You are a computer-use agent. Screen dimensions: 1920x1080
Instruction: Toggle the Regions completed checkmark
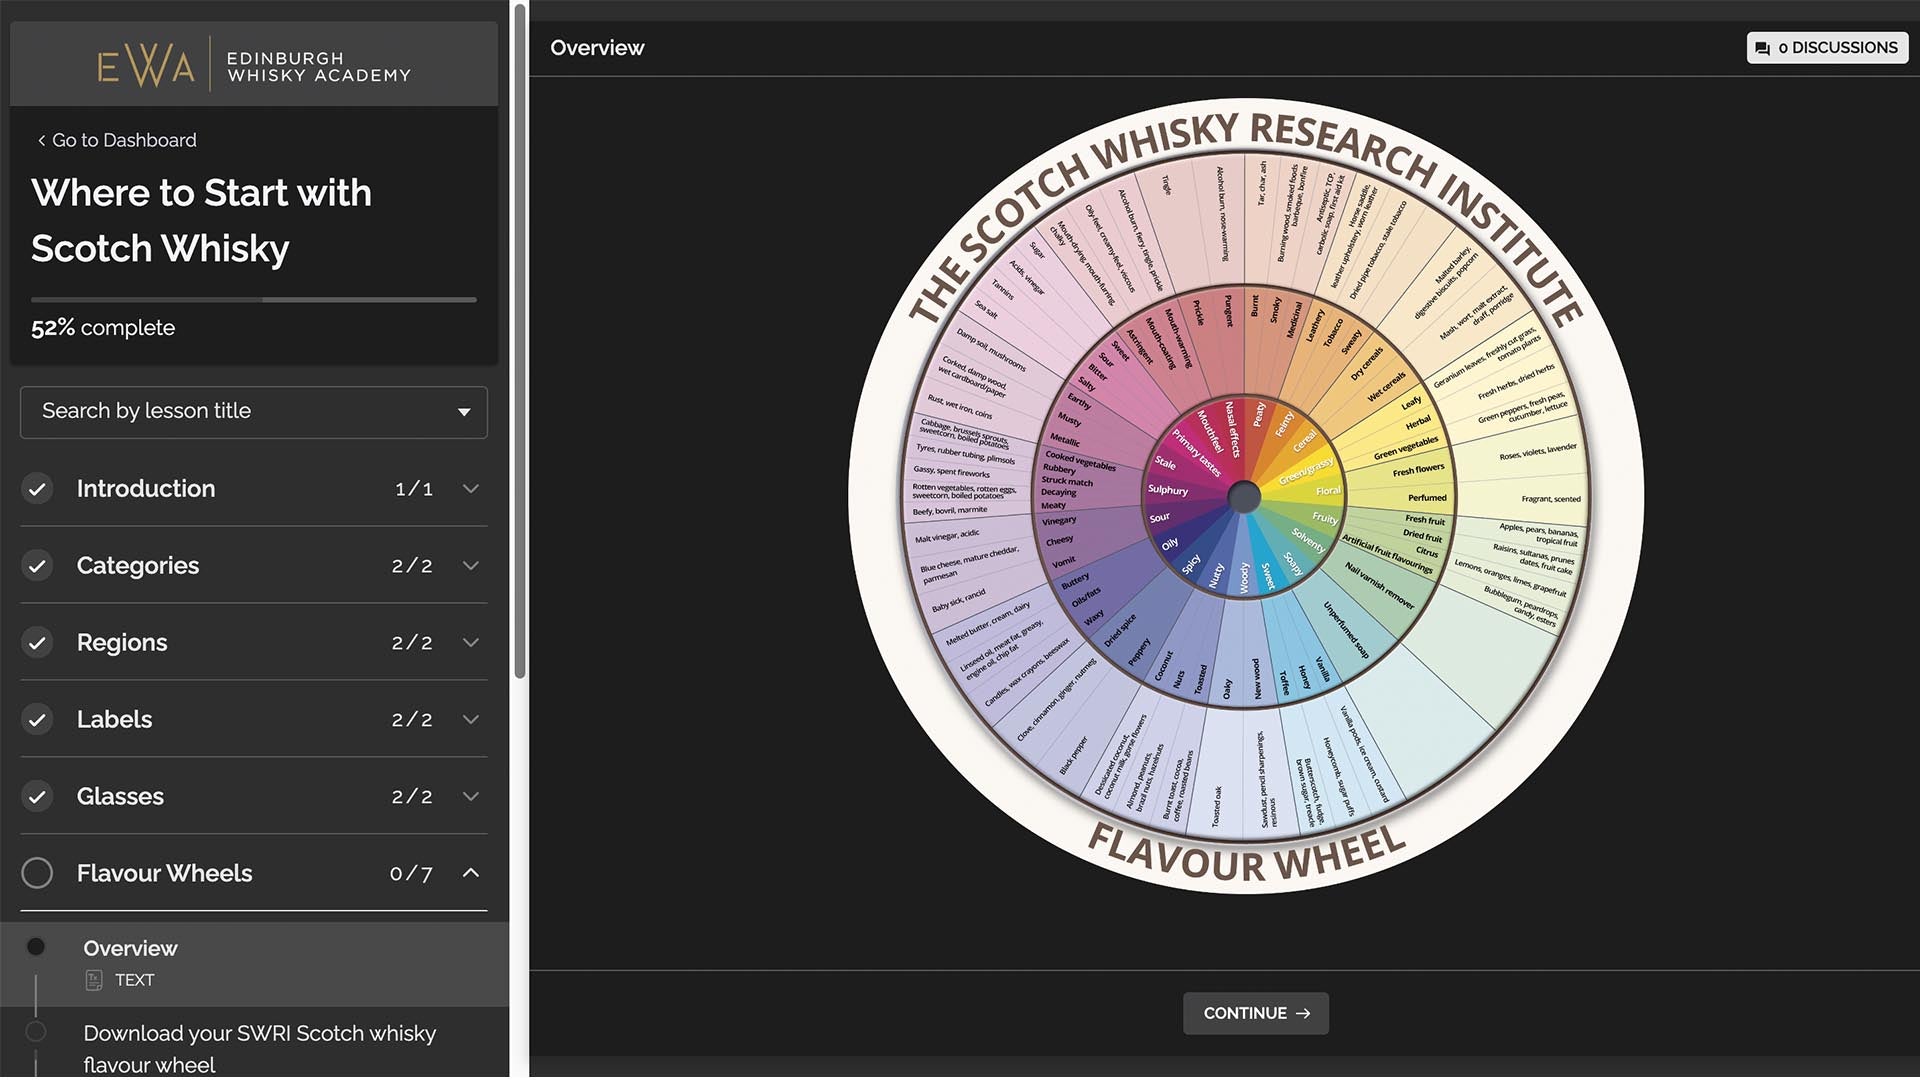[37, 643]
